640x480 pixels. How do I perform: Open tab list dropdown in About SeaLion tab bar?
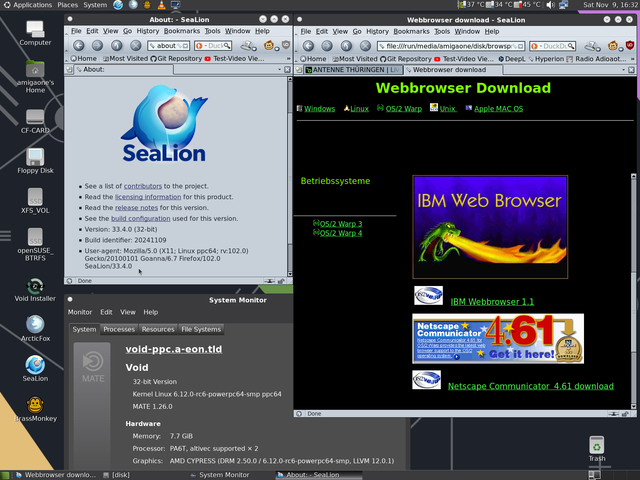279,70
